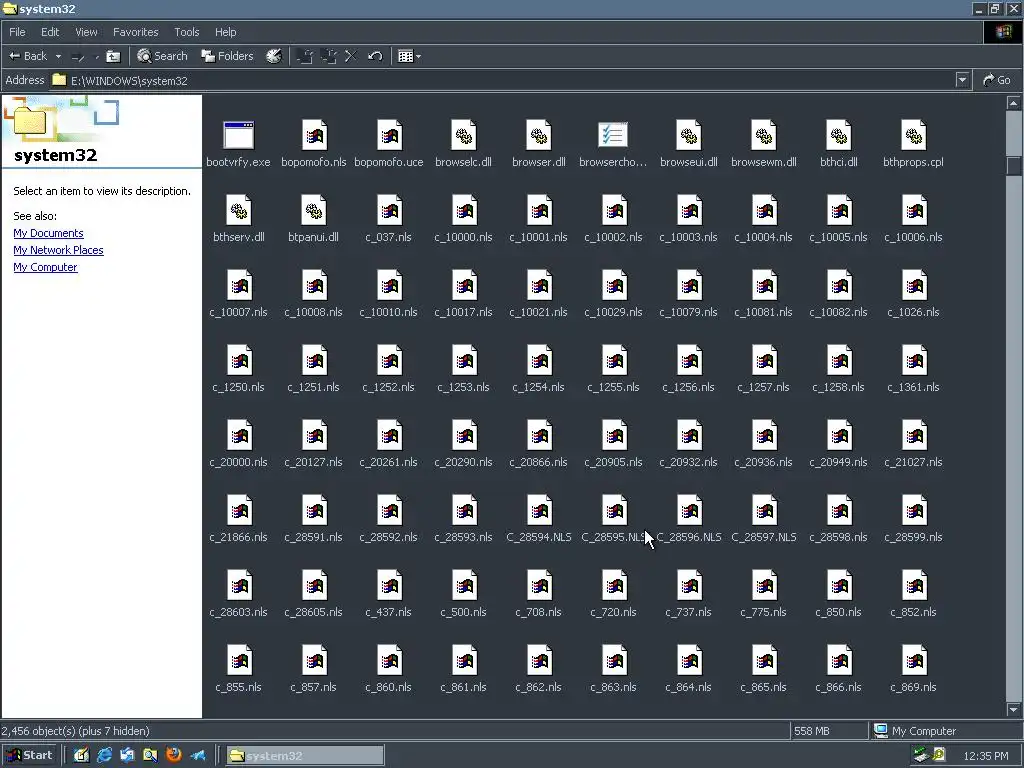Click the Copy To toolbar icon
Viewport: 1024px width, 768px height.
[x=328, y=56]
